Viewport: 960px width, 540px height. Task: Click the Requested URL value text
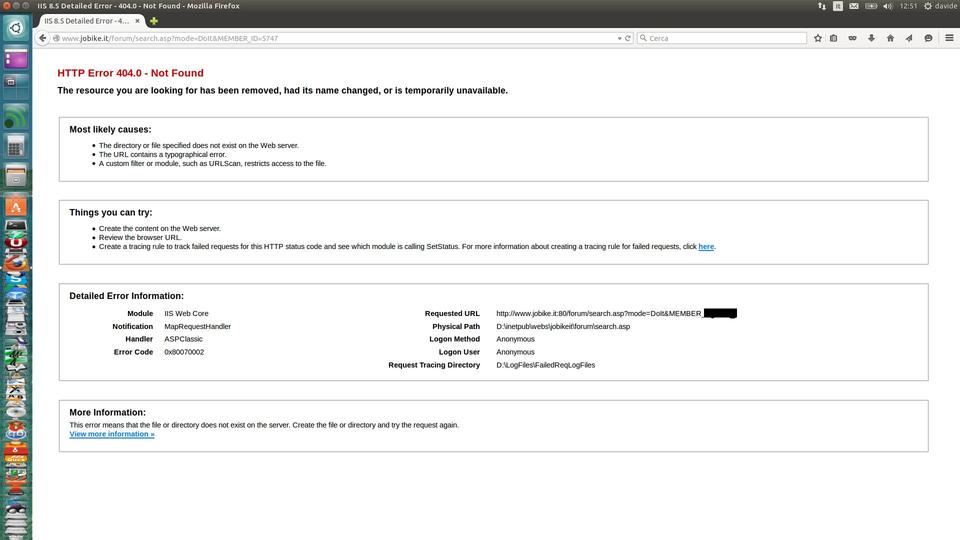pyautogui.click(x=616, y=313)
